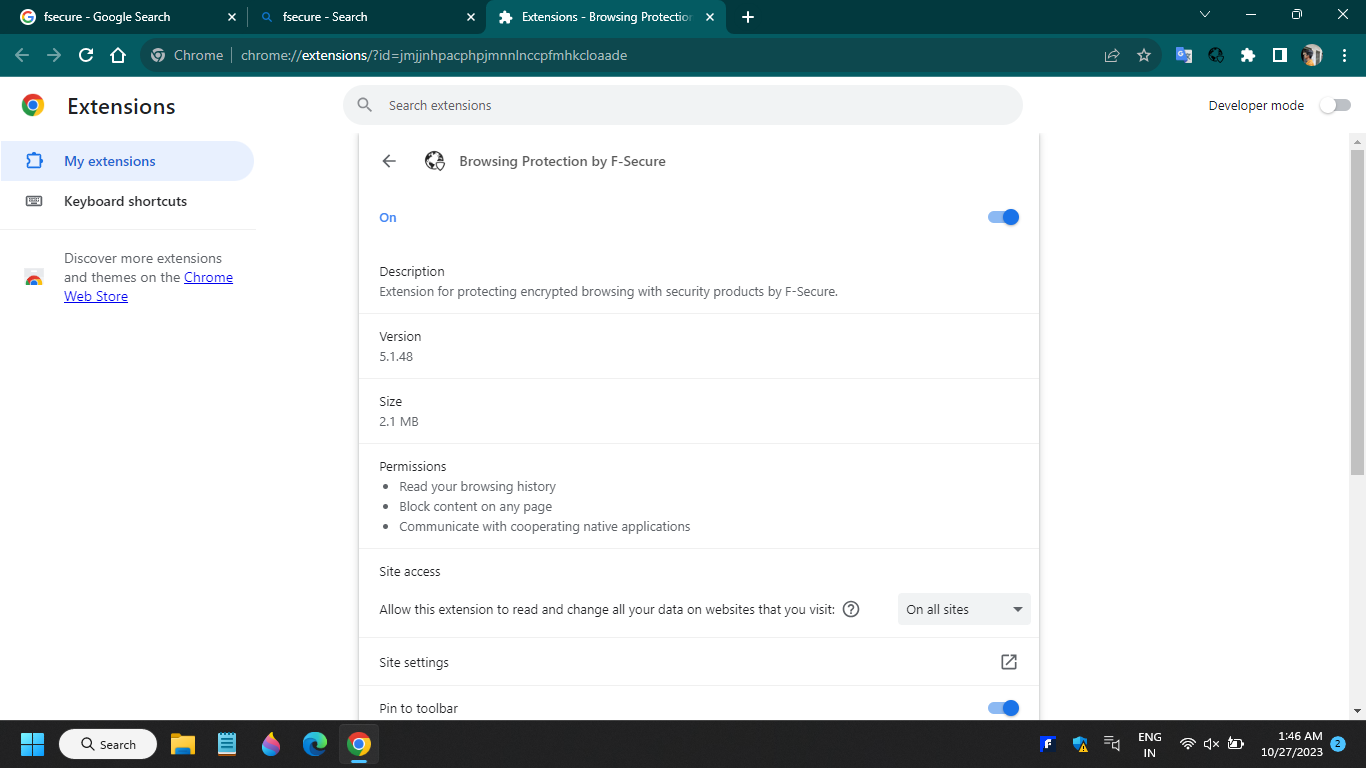
Task: Open the Chrome side panel icon
Action: 1280,55
